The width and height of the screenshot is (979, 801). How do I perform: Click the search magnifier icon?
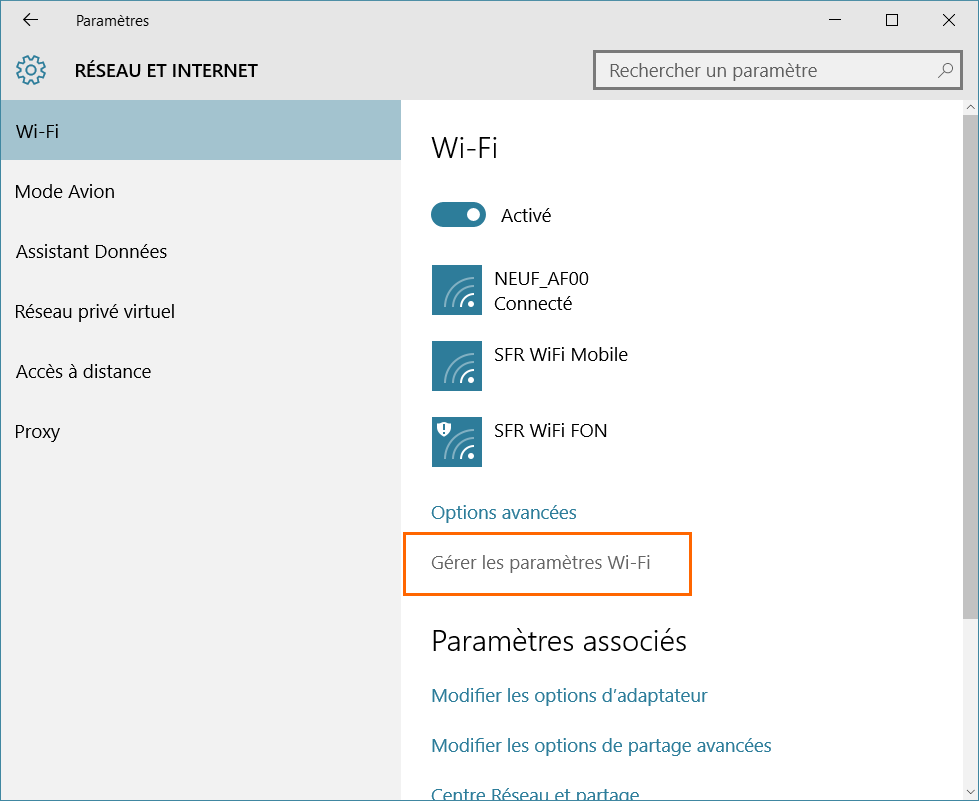click(x=945, y=71)
